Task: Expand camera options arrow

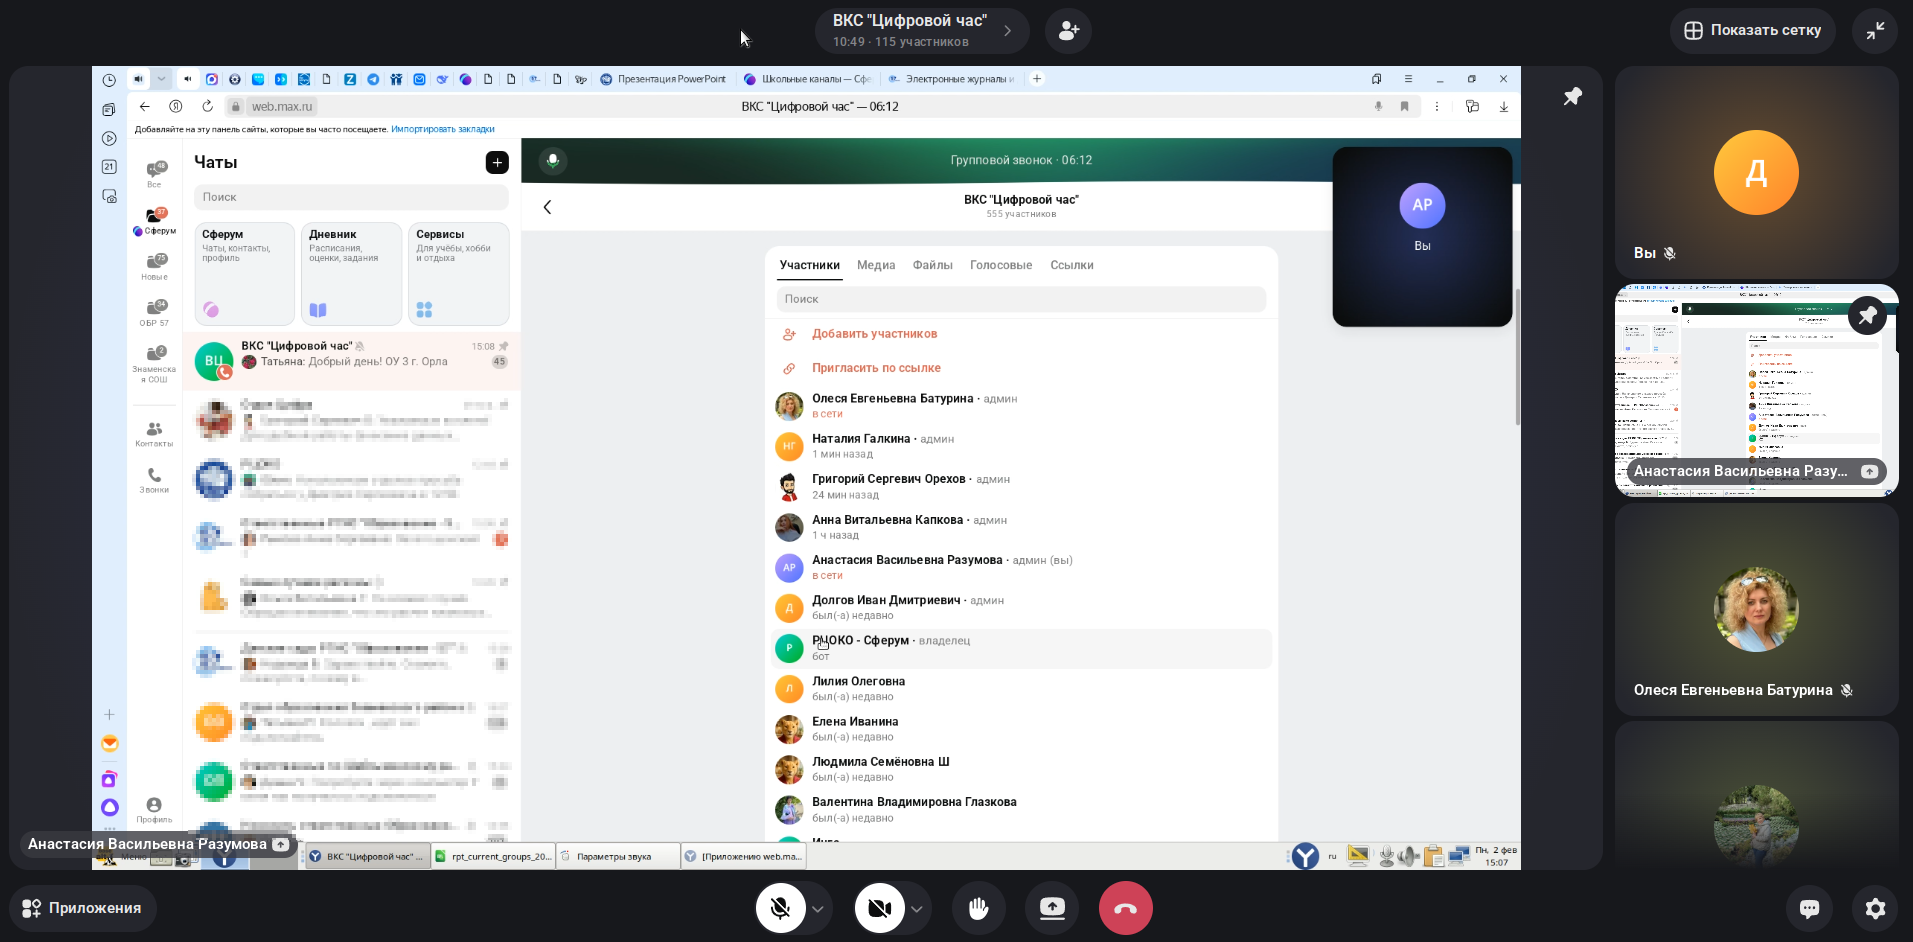Action: click(x=916, y=909)
